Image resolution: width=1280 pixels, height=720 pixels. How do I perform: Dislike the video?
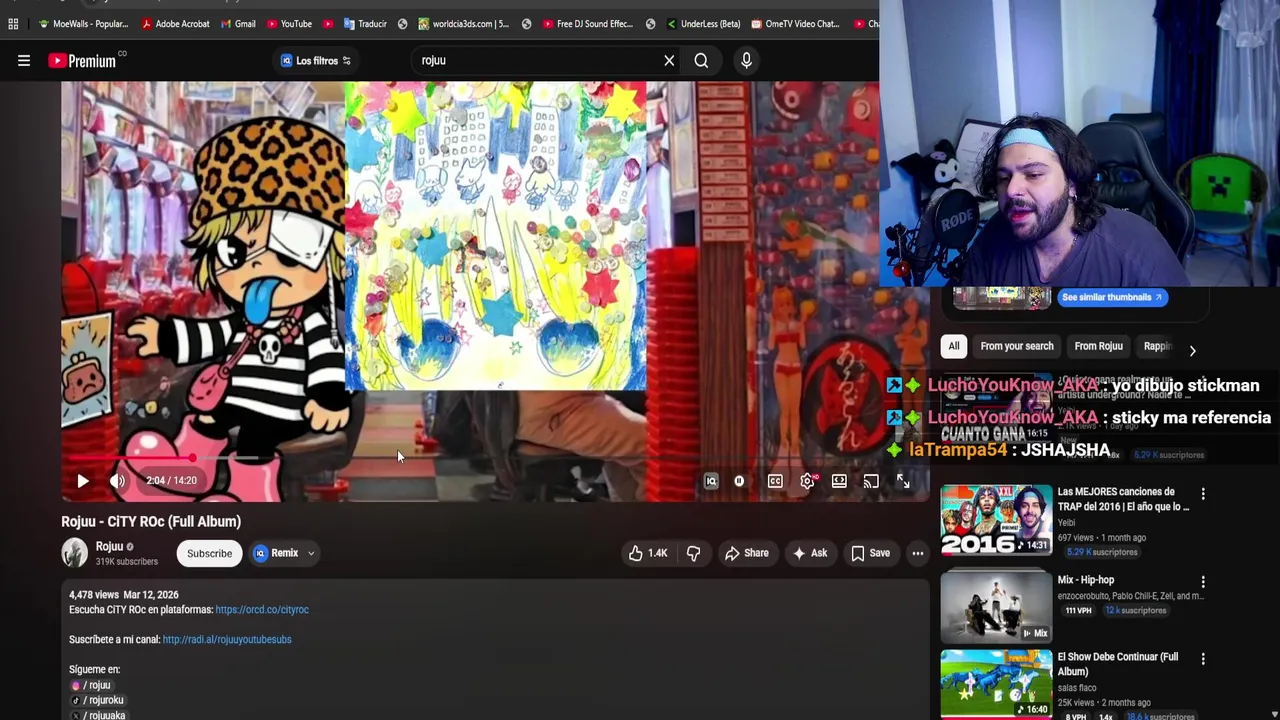click(x=693, y=553)
